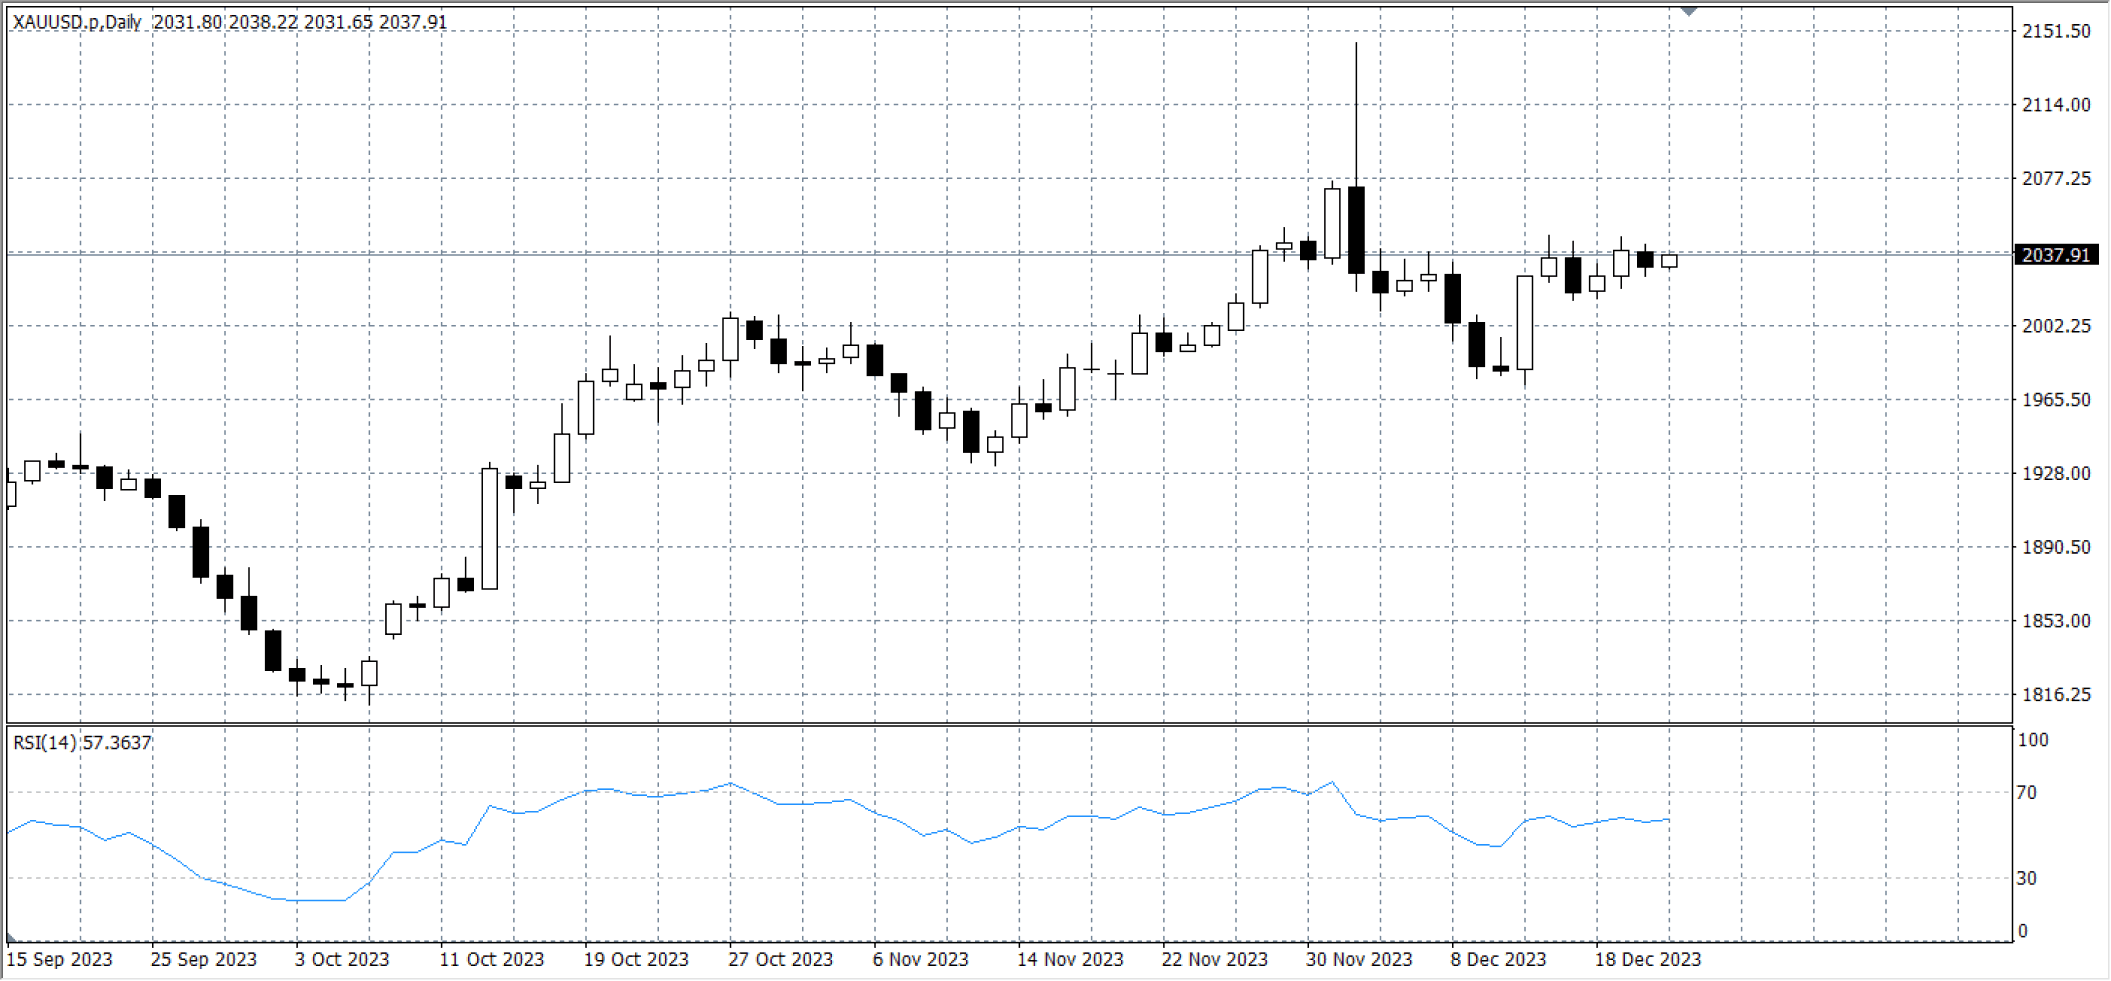Click the 2077.25 price scale label

click(x=2056, y=178)
